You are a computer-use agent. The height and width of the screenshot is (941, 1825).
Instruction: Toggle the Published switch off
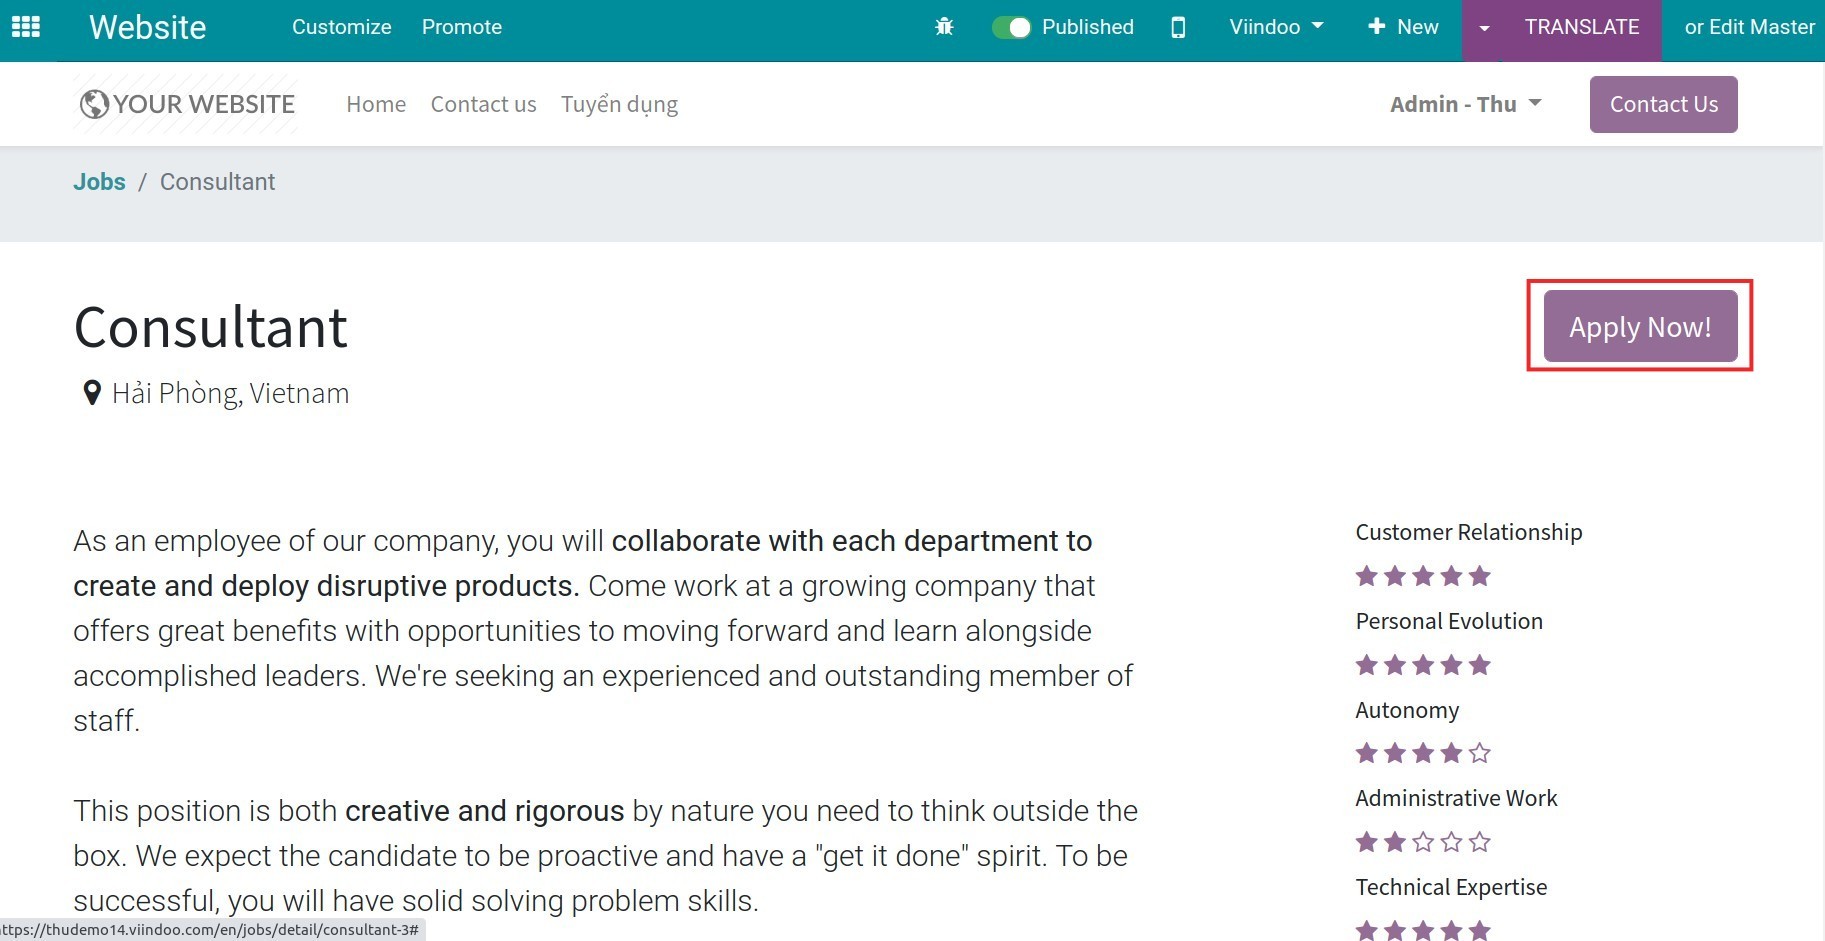pos(1011,27)
